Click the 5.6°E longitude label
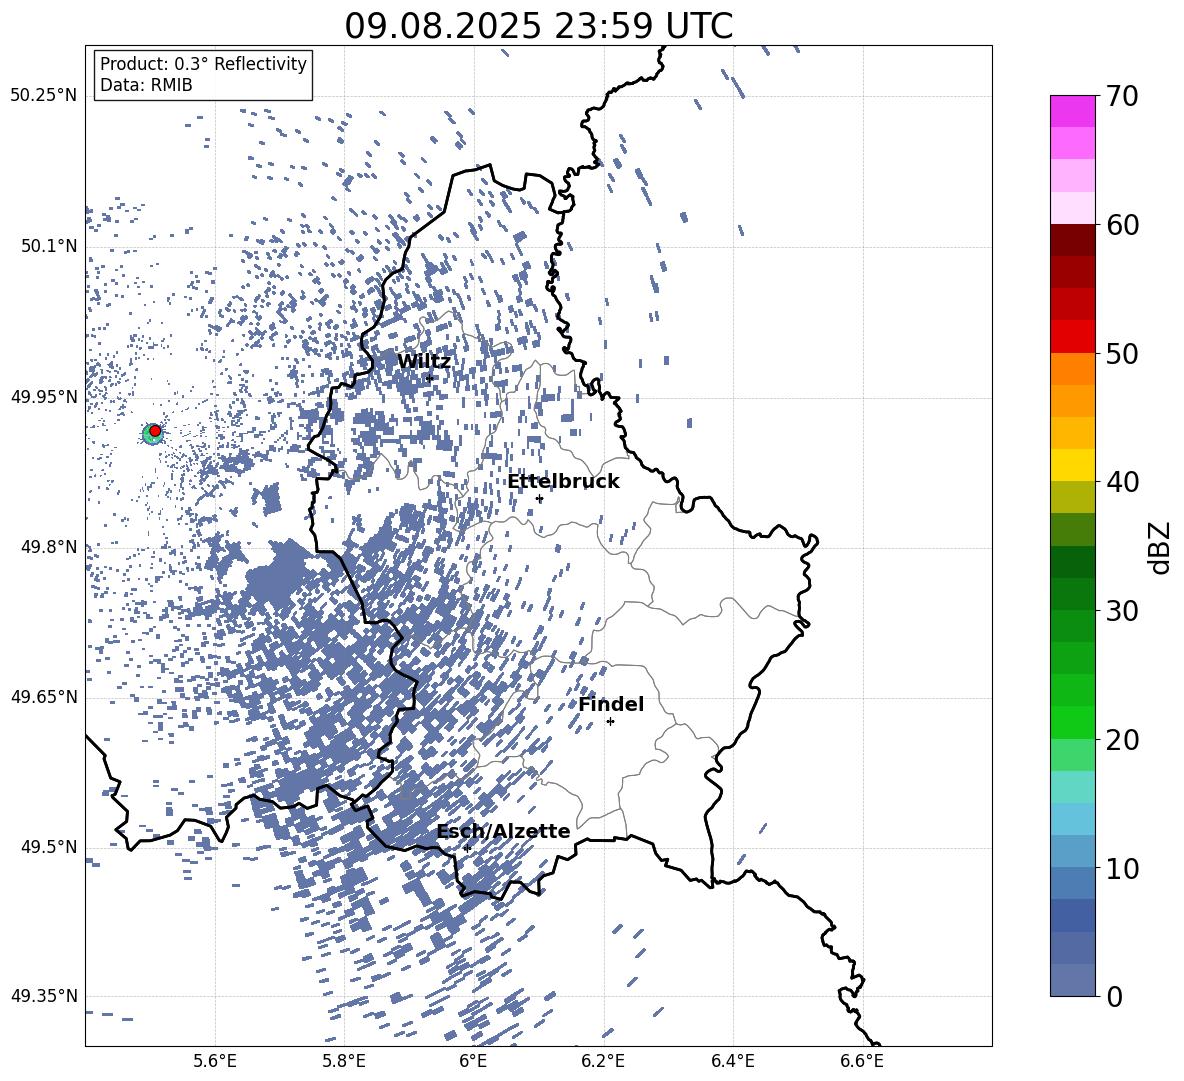The height and width of the screenshot is (1081, 1184). coord(215,1061)
